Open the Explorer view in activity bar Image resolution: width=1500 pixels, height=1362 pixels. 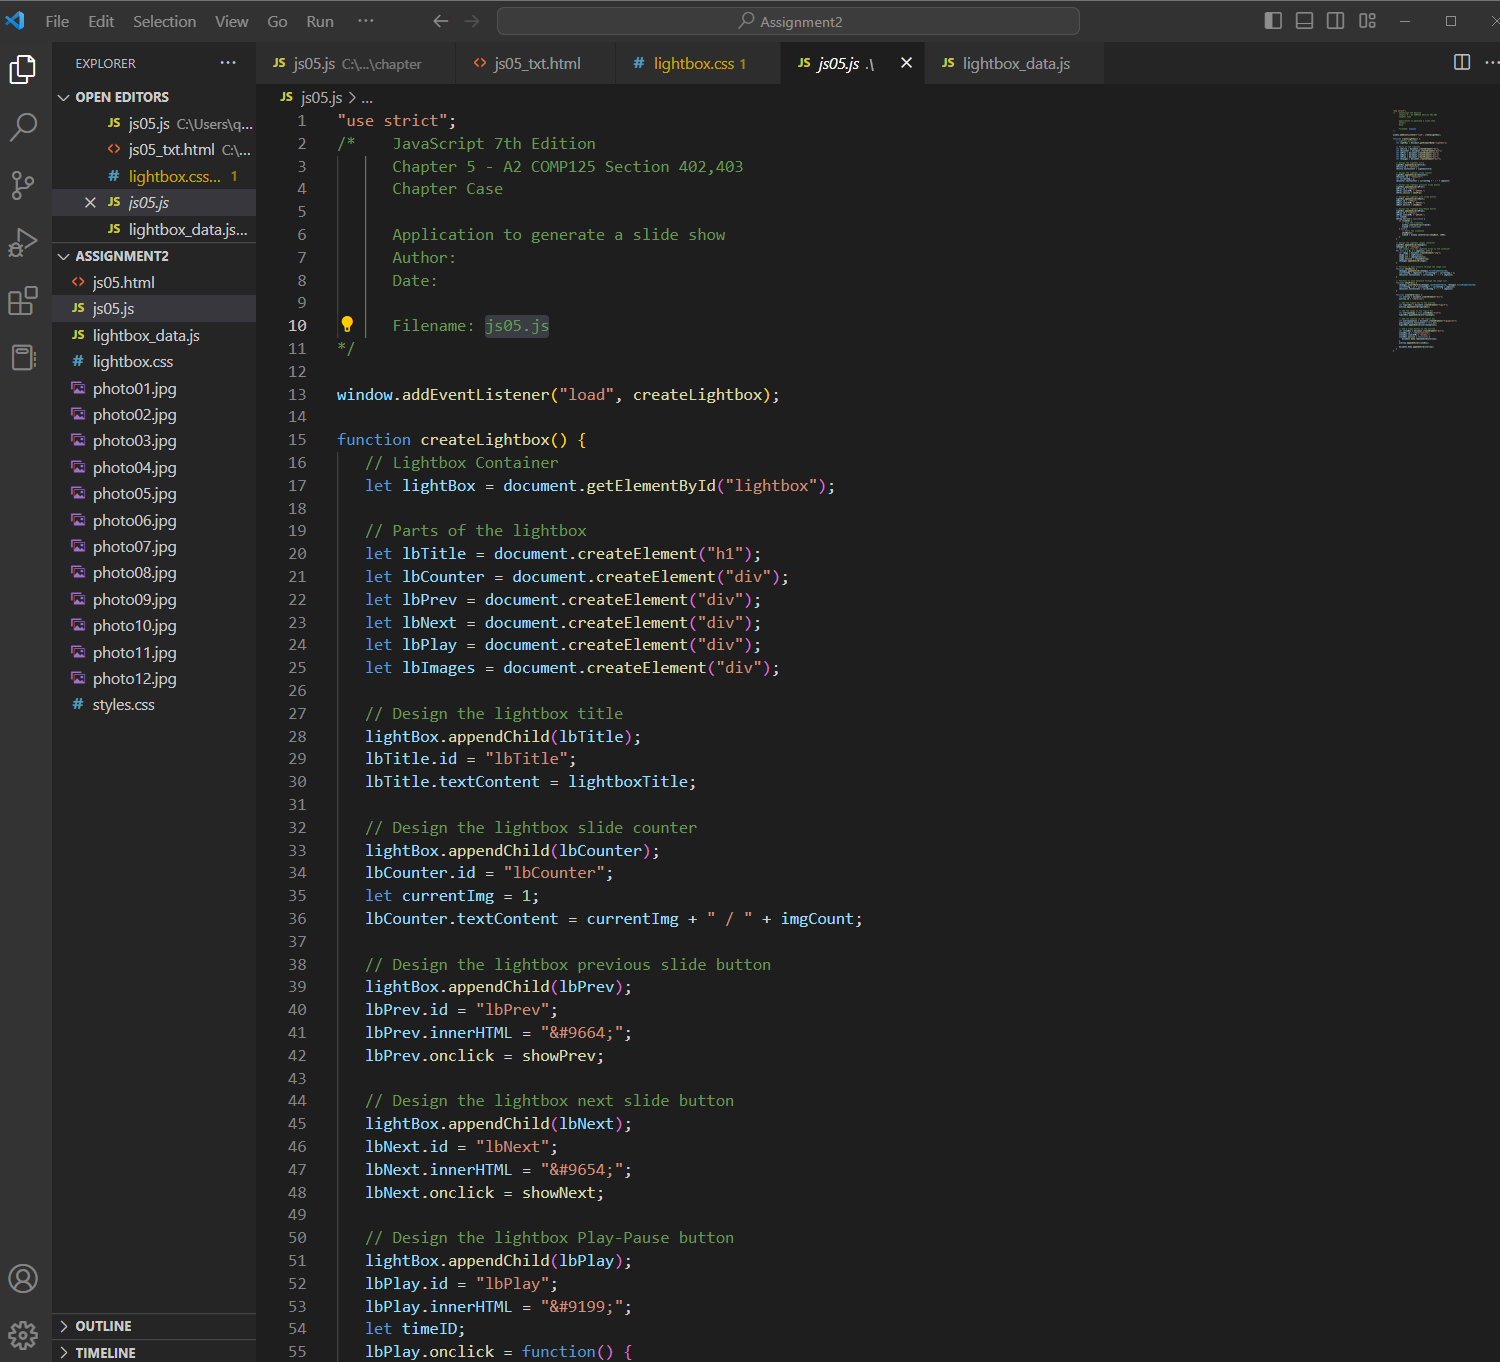[23, 69]
